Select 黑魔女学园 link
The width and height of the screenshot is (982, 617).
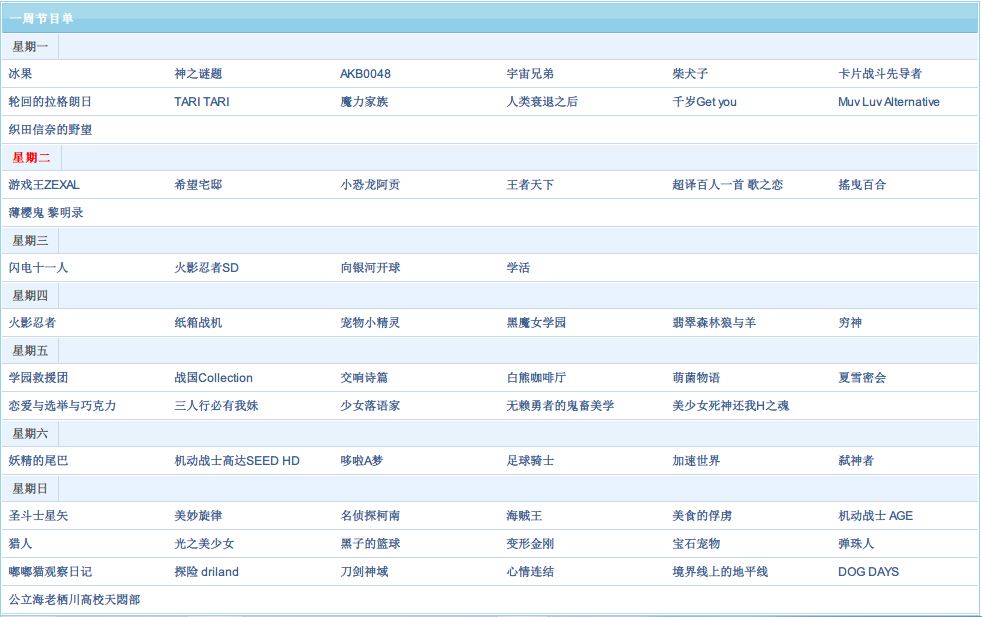tap(536, 323)
